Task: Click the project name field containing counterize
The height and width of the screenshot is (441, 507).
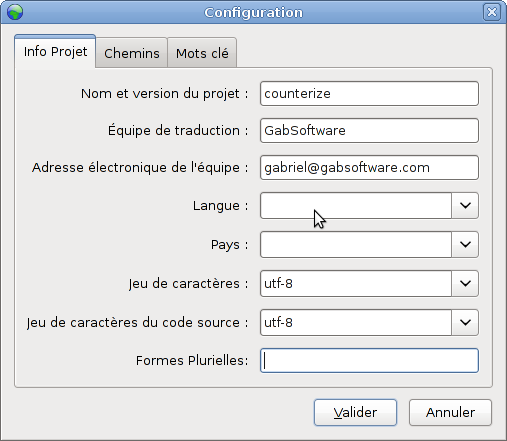Action: [x=369, y=94]
